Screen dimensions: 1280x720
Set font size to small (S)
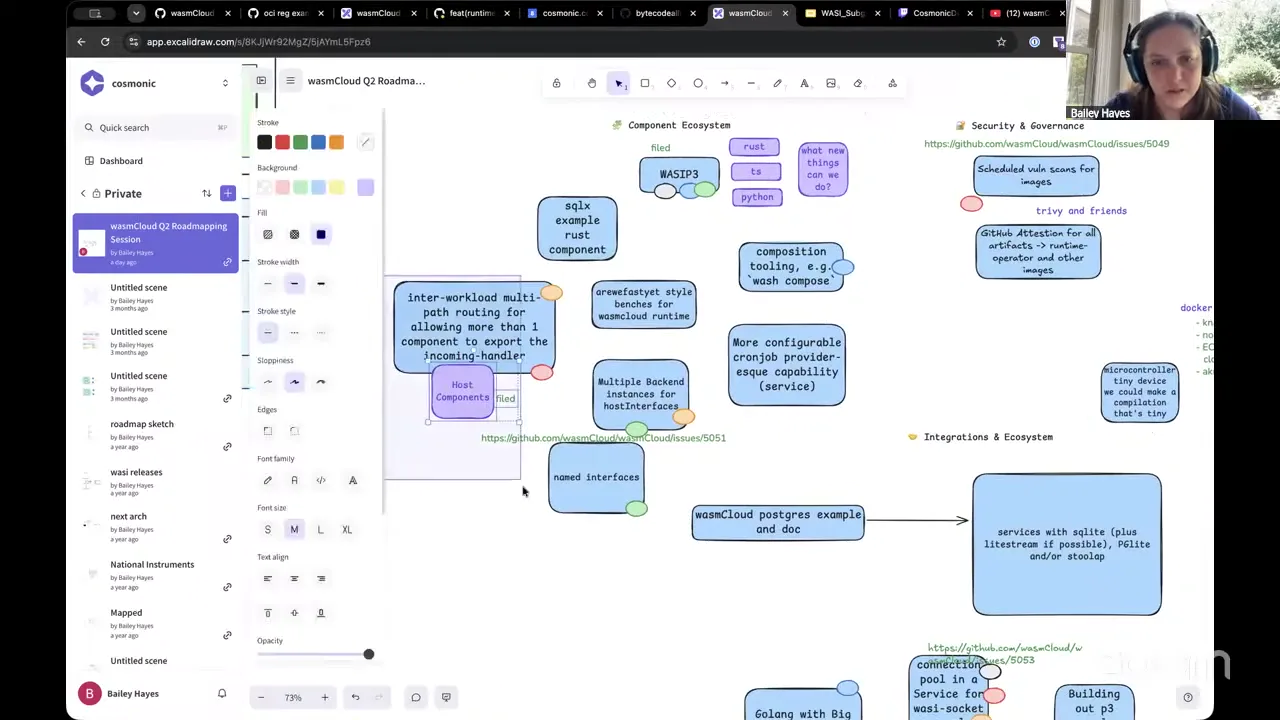coord(268,529)
